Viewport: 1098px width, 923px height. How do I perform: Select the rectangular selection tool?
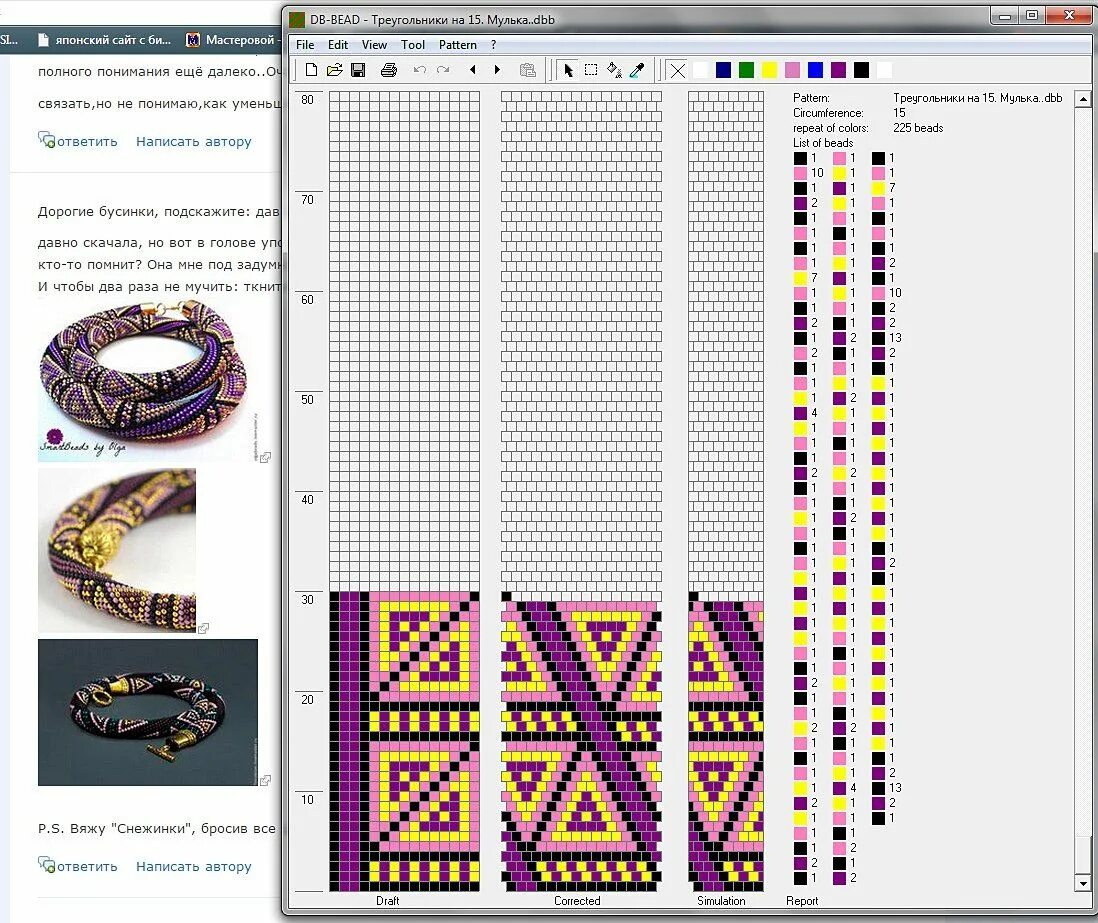pos(591,70)
